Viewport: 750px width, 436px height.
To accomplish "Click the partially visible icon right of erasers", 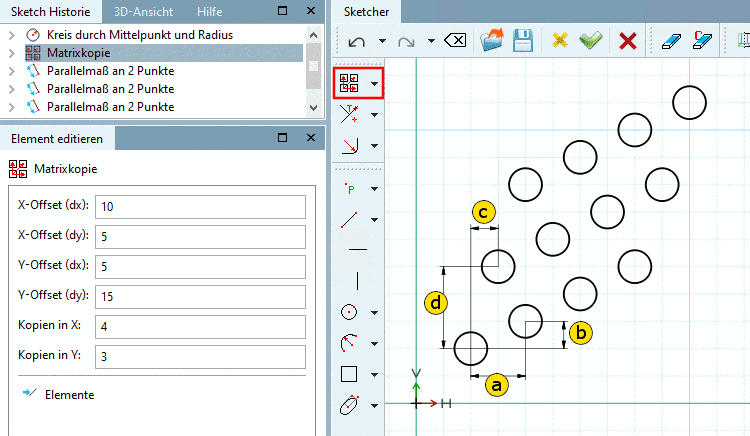I will click(744, 40).
